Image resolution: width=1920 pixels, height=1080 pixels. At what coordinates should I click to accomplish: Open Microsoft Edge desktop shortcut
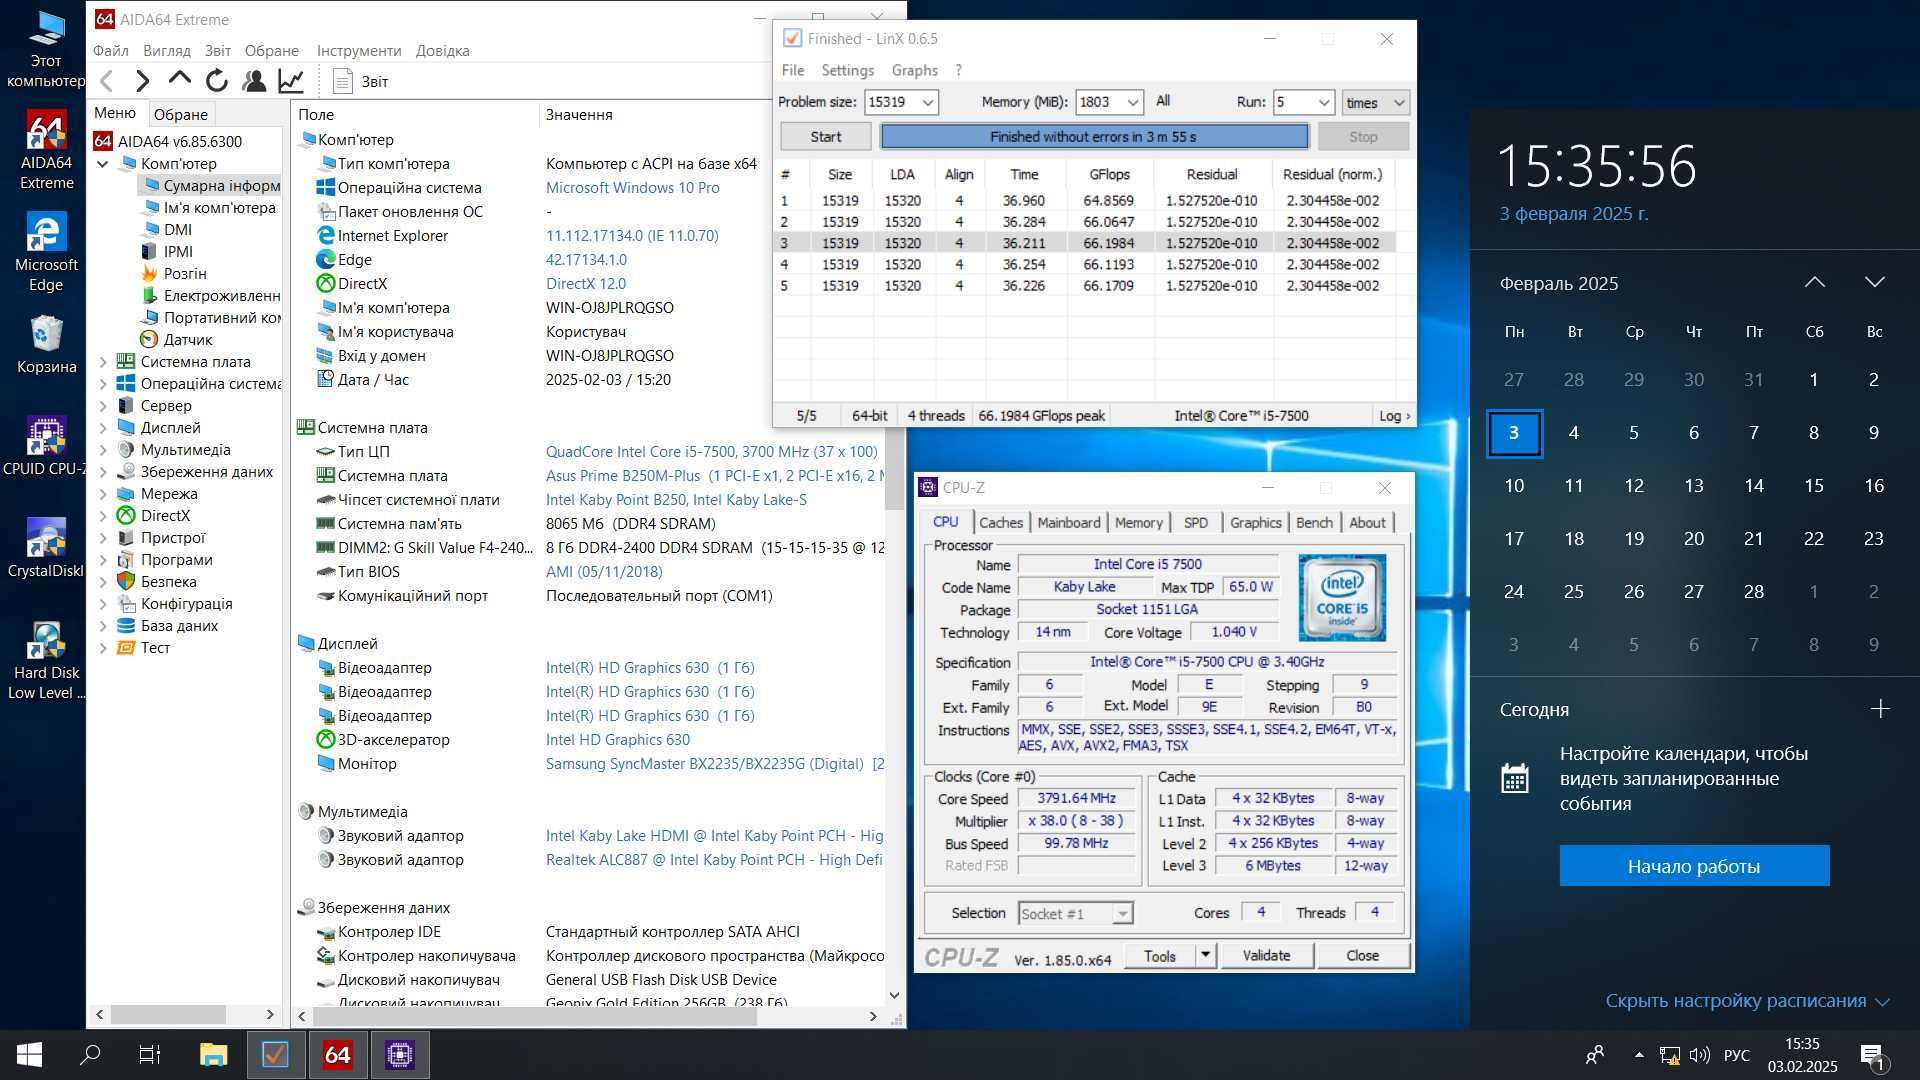pyautogui.click(x=46, y=252)
